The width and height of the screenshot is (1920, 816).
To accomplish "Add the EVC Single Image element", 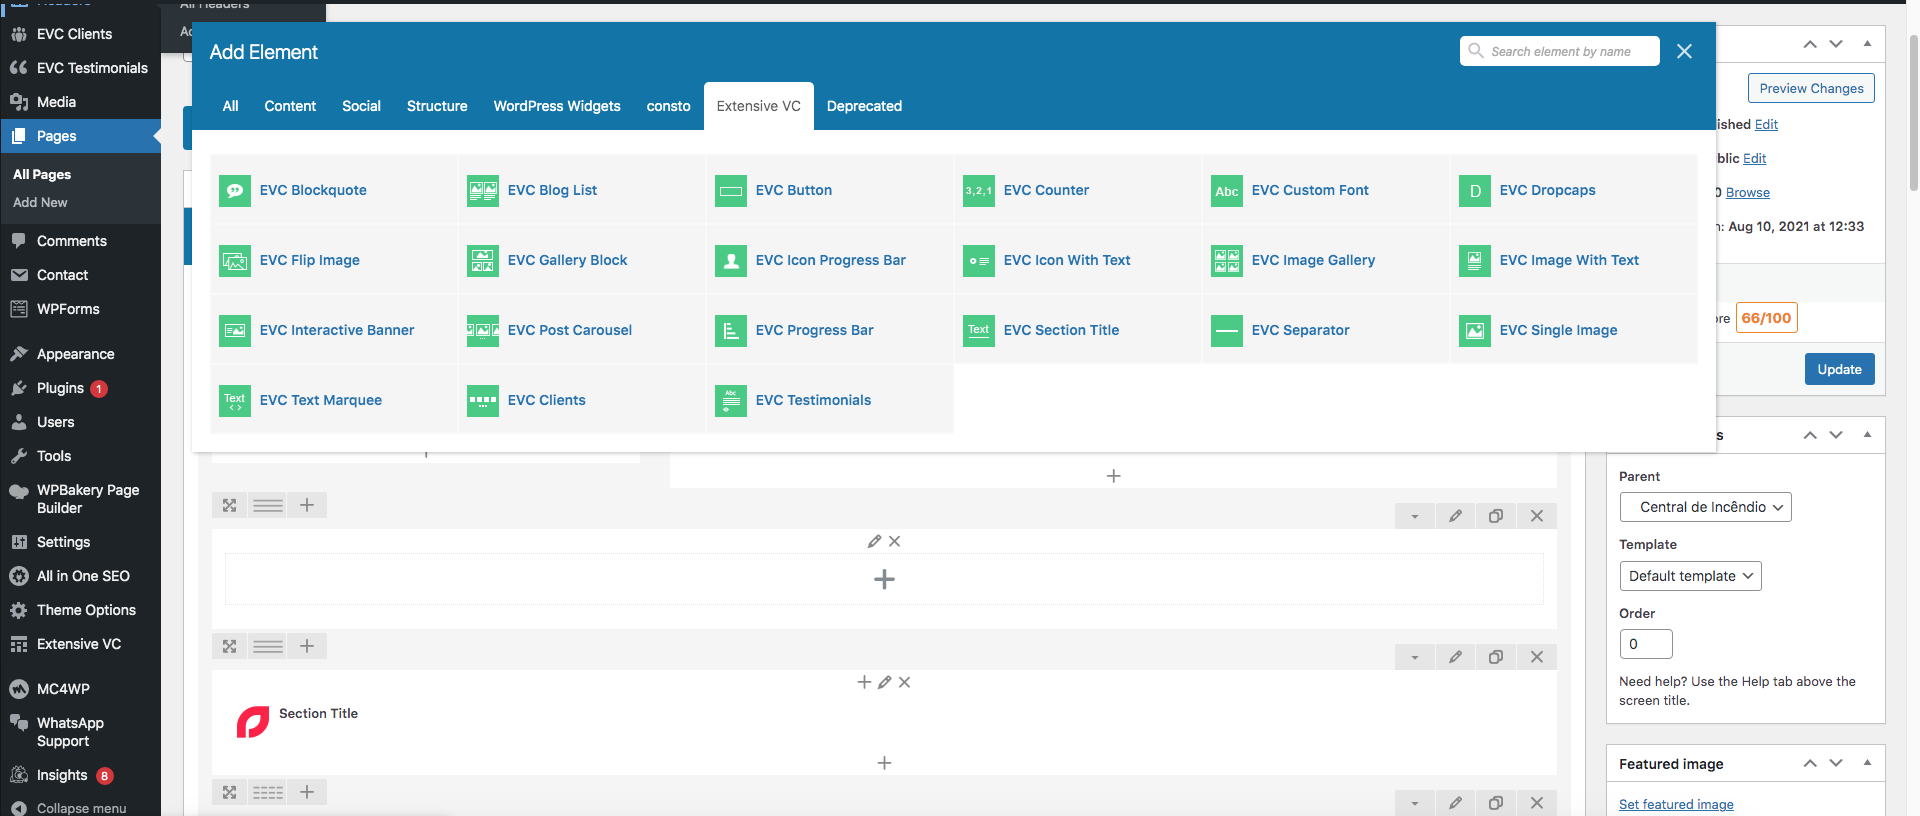I will point(1574,330).
